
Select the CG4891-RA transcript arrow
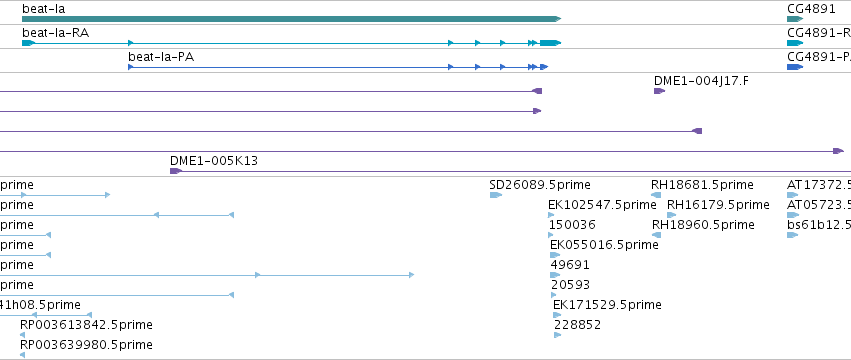point(795,43)
